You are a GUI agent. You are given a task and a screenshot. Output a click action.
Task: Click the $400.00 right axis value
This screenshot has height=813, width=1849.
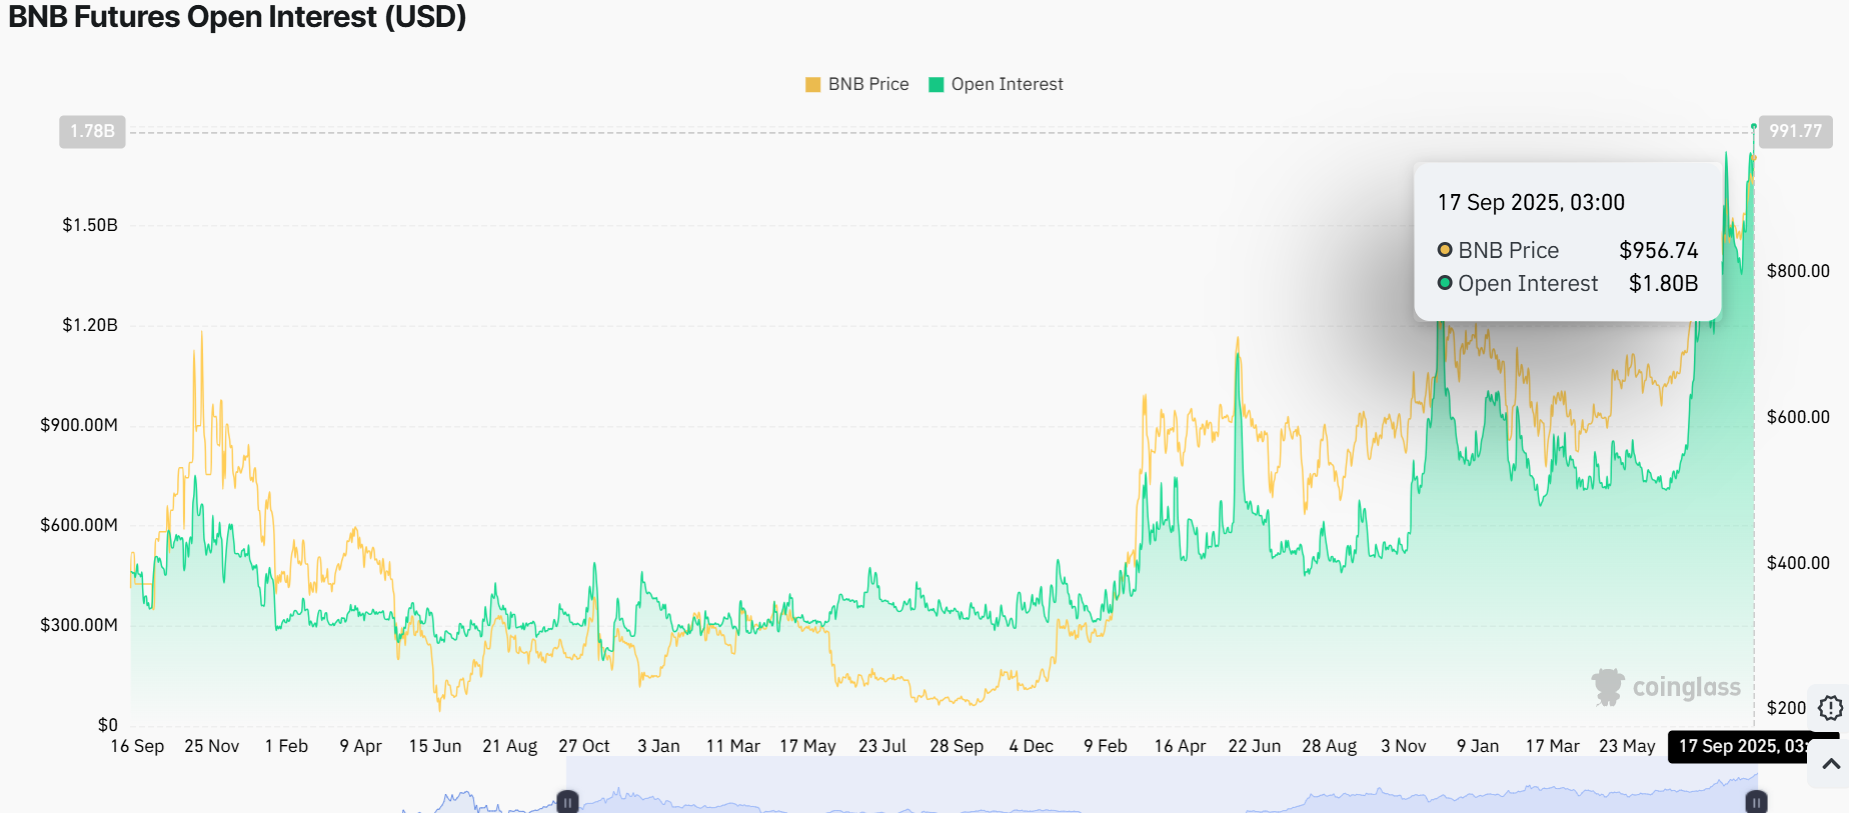coord(1798,563)
